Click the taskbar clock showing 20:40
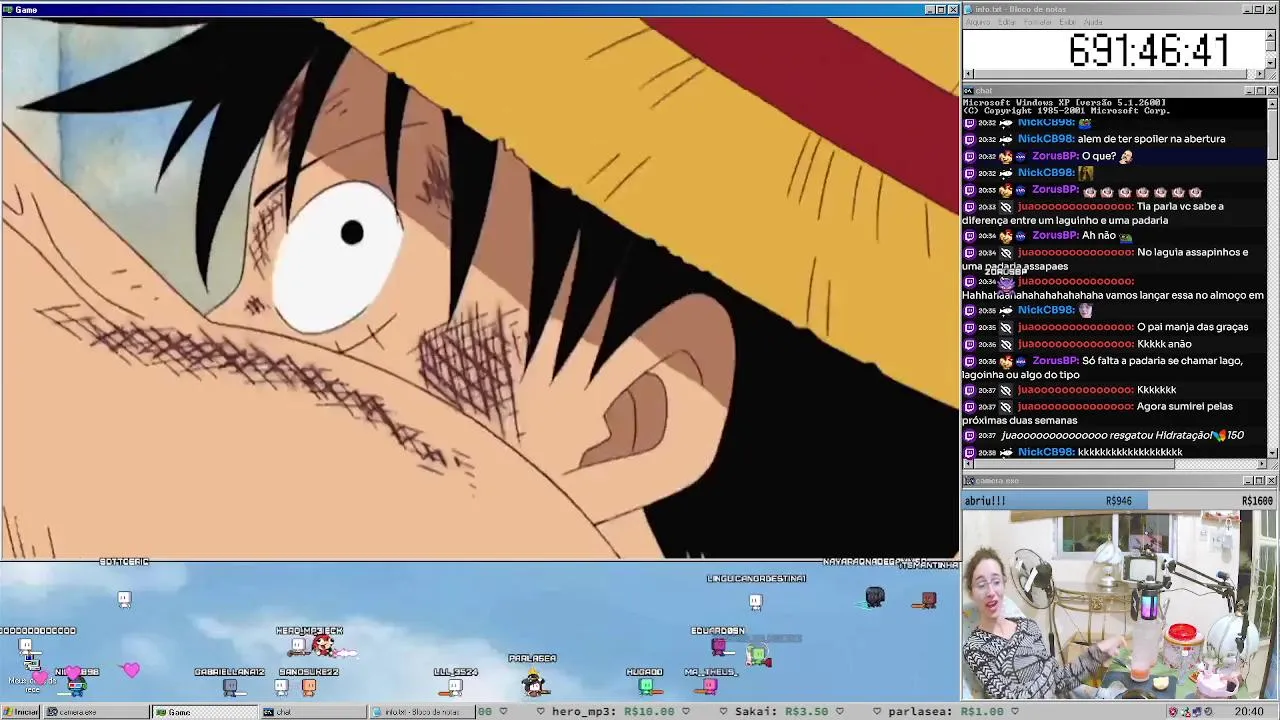The width and height of the screenshot is (1280, 720). click(x=1248, y=712)
